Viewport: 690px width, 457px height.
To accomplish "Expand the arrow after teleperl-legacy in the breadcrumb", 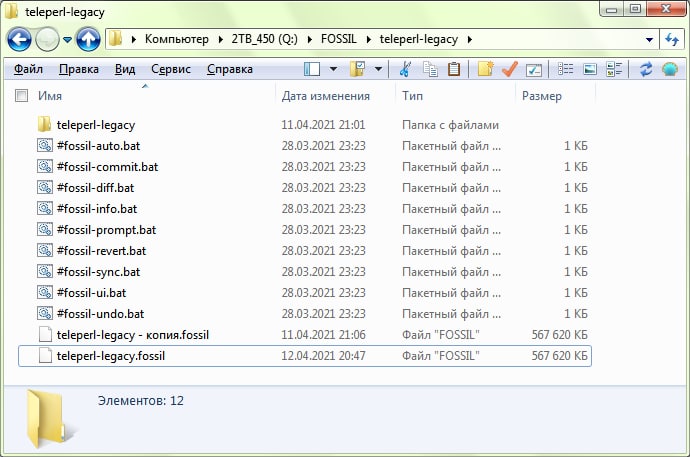I will pyautogui.click(x=470, y=40).
